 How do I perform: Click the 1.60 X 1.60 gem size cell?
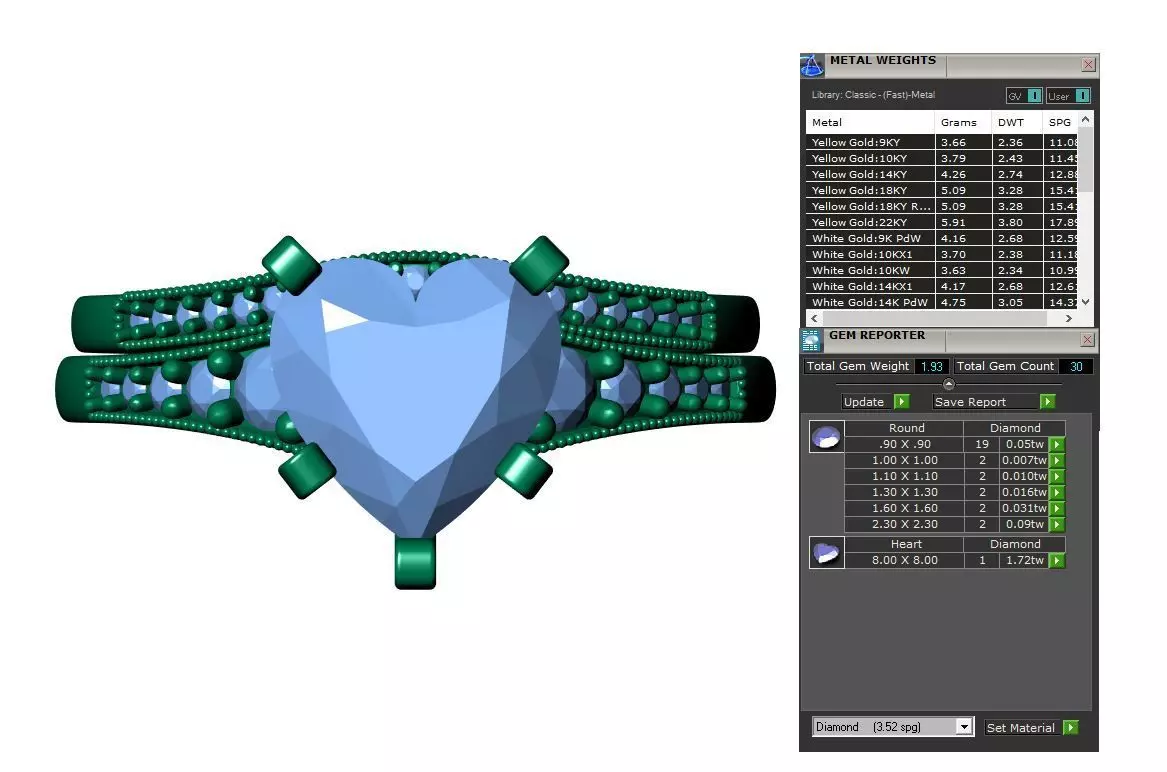pyautogui.click(x=904, y=508)
